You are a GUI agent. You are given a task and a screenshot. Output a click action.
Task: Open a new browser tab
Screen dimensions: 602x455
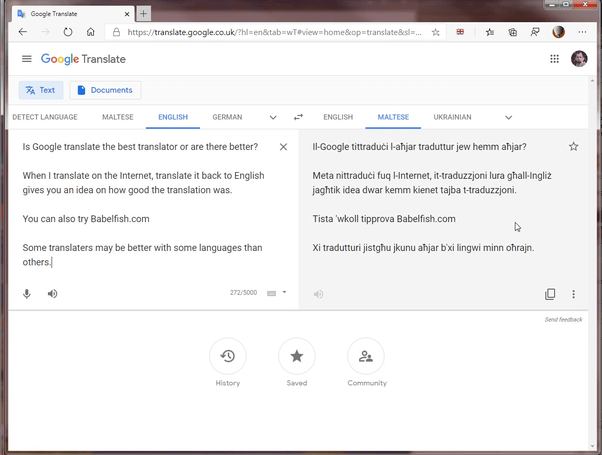[143, 14]
